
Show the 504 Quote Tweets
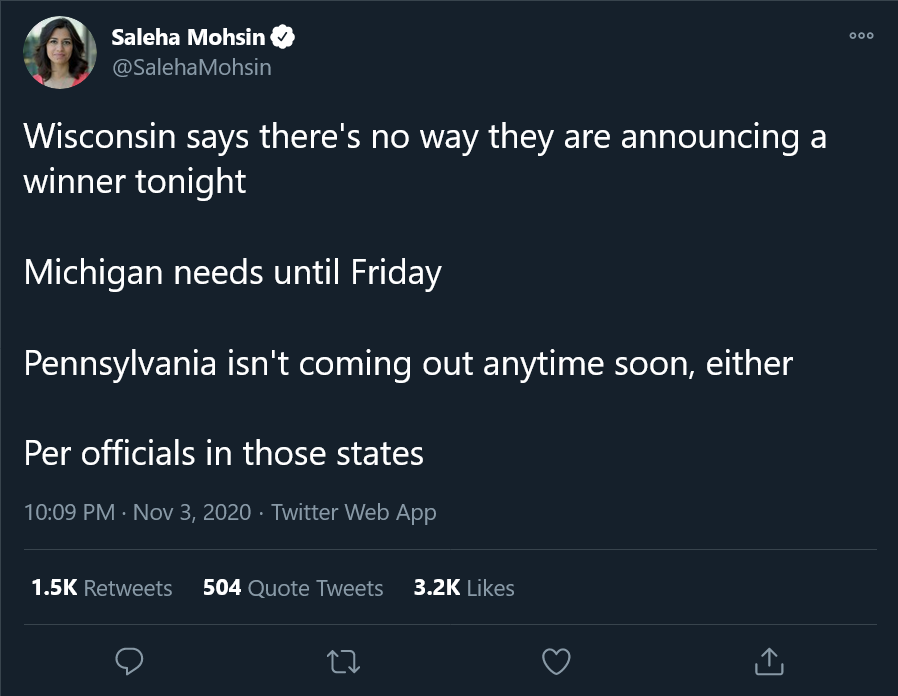click(x=293, y=588)
